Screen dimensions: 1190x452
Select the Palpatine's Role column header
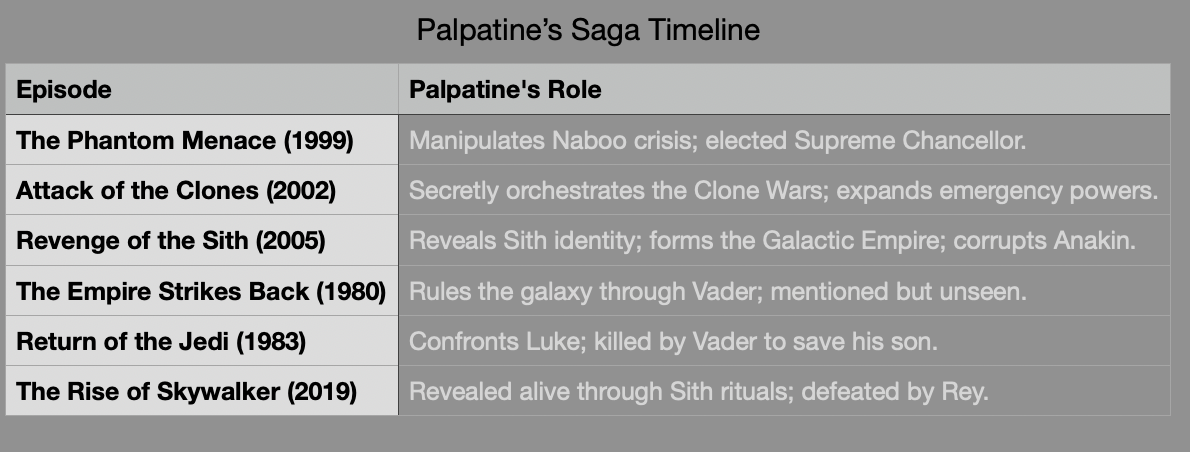(x=506, y=90)
